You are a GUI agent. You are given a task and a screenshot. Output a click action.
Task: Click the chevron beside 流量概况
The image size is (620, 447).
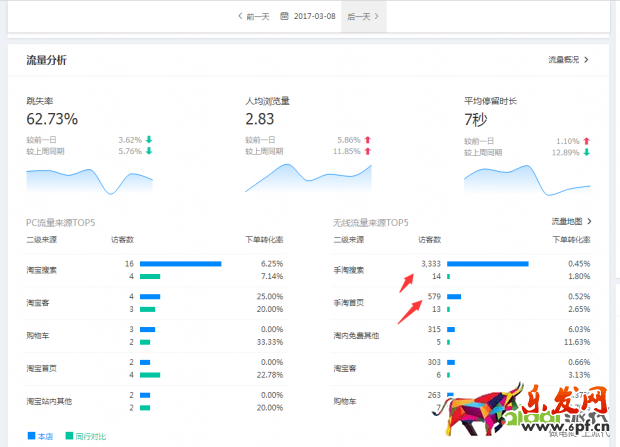586,60
